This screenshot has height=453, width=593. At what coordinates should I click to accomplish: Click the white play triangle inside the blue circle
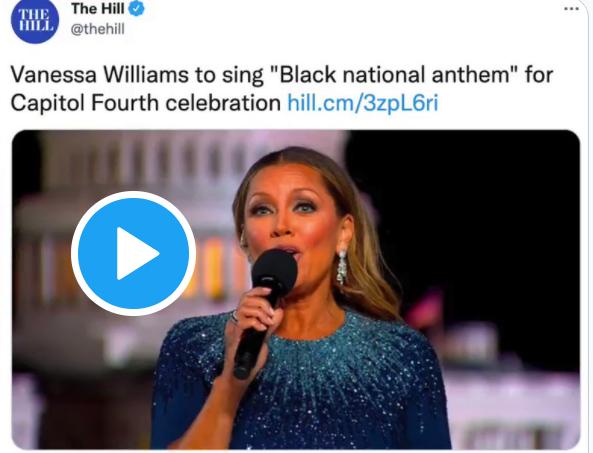(136, 253)
